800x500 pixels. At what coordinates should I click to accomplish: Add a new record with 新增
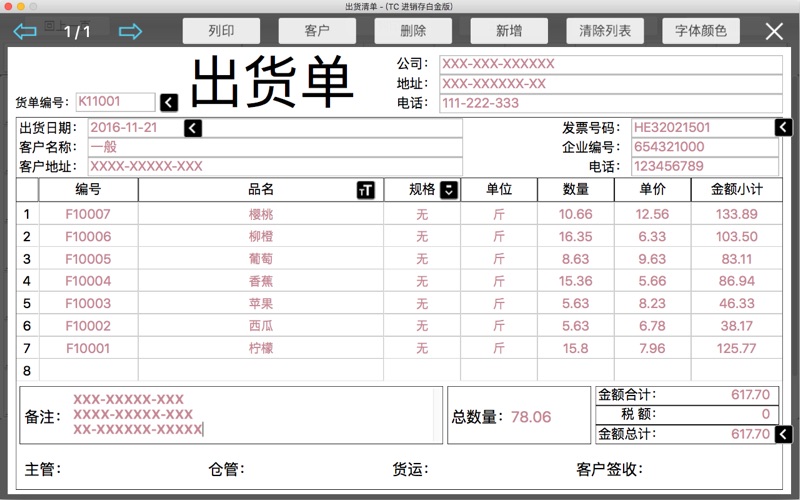click(x=509, y=31)
